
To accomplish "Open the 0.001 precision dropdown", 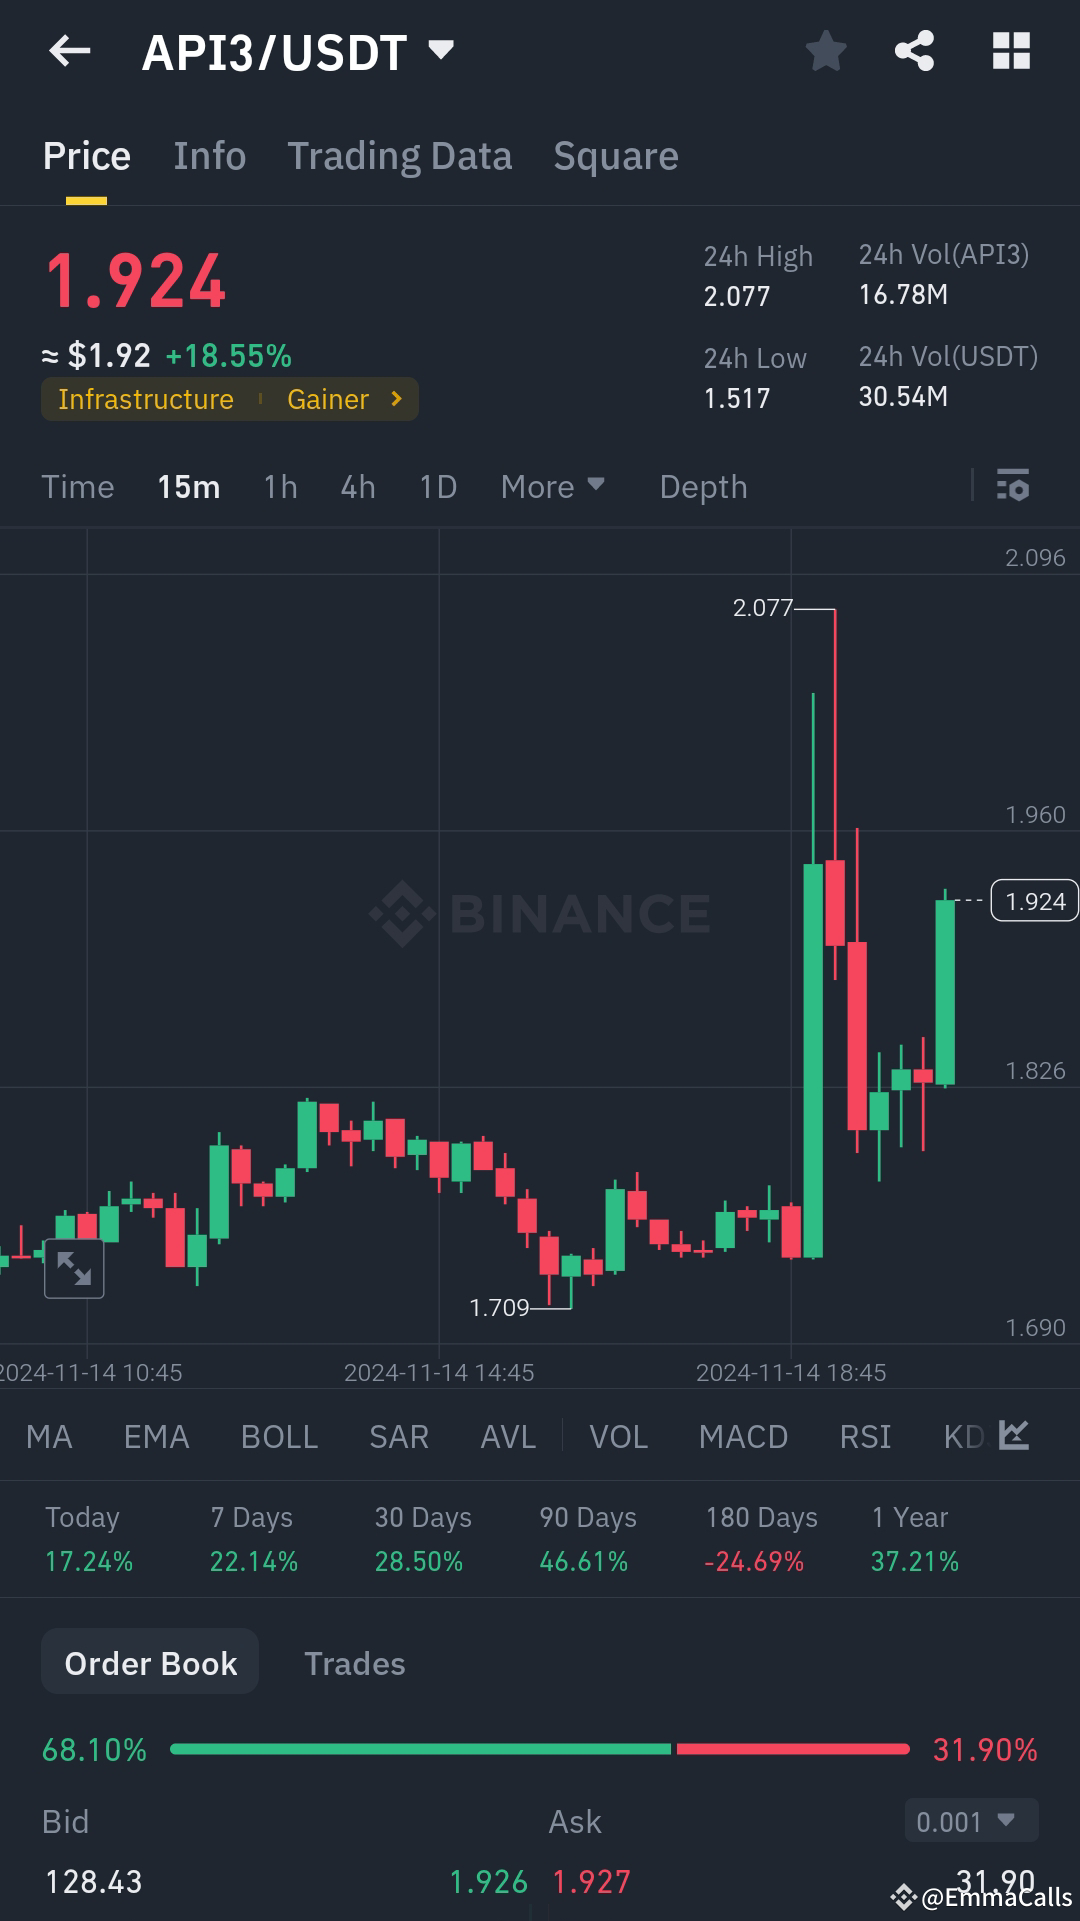I will click(x=968, y=1821).
